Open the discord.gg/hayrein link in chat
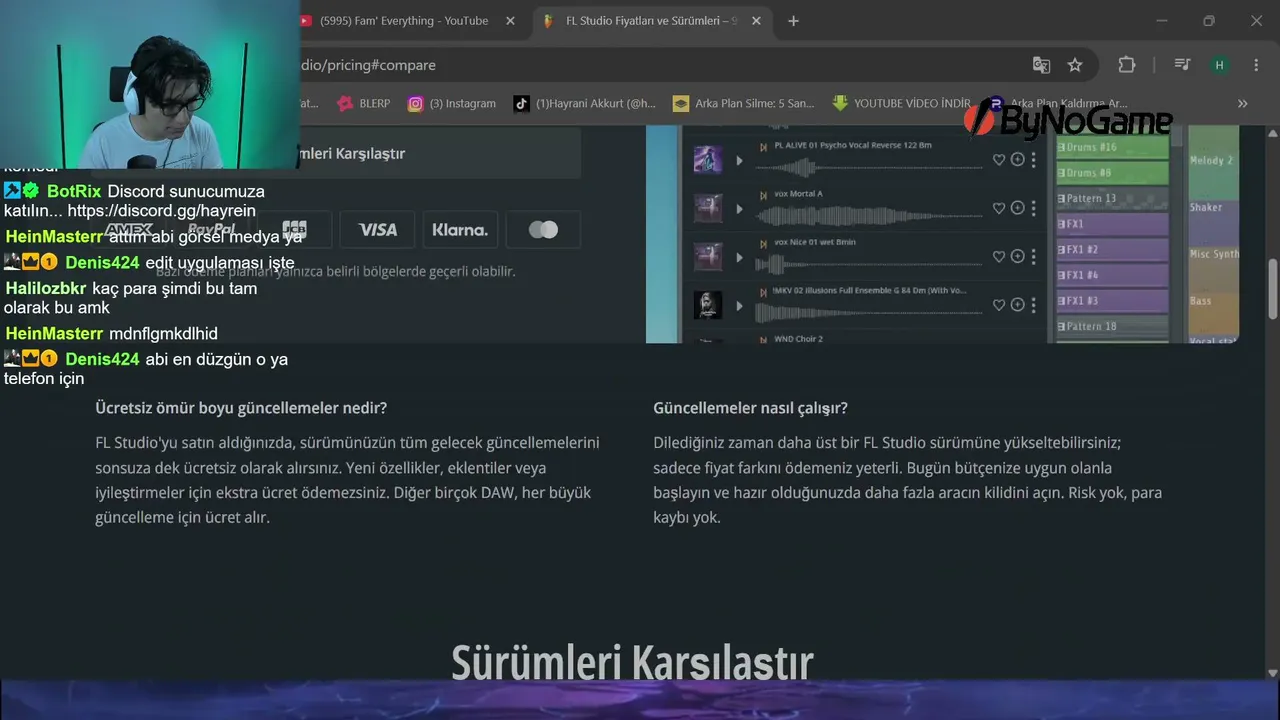This screenshot has width=1280, height=720. coord(162,211)
